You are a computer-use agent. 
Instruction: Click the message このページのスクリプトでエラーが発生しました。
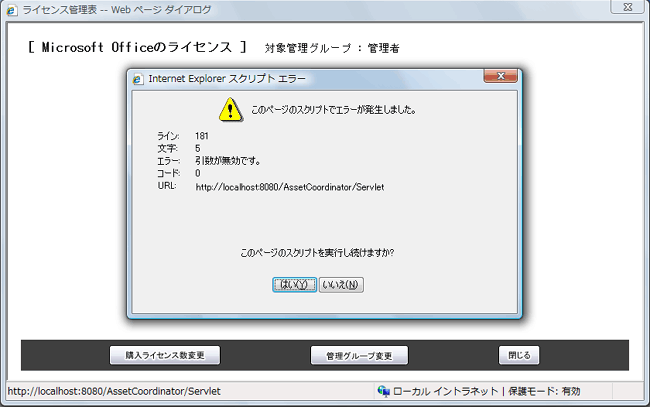tap(334, 110)
